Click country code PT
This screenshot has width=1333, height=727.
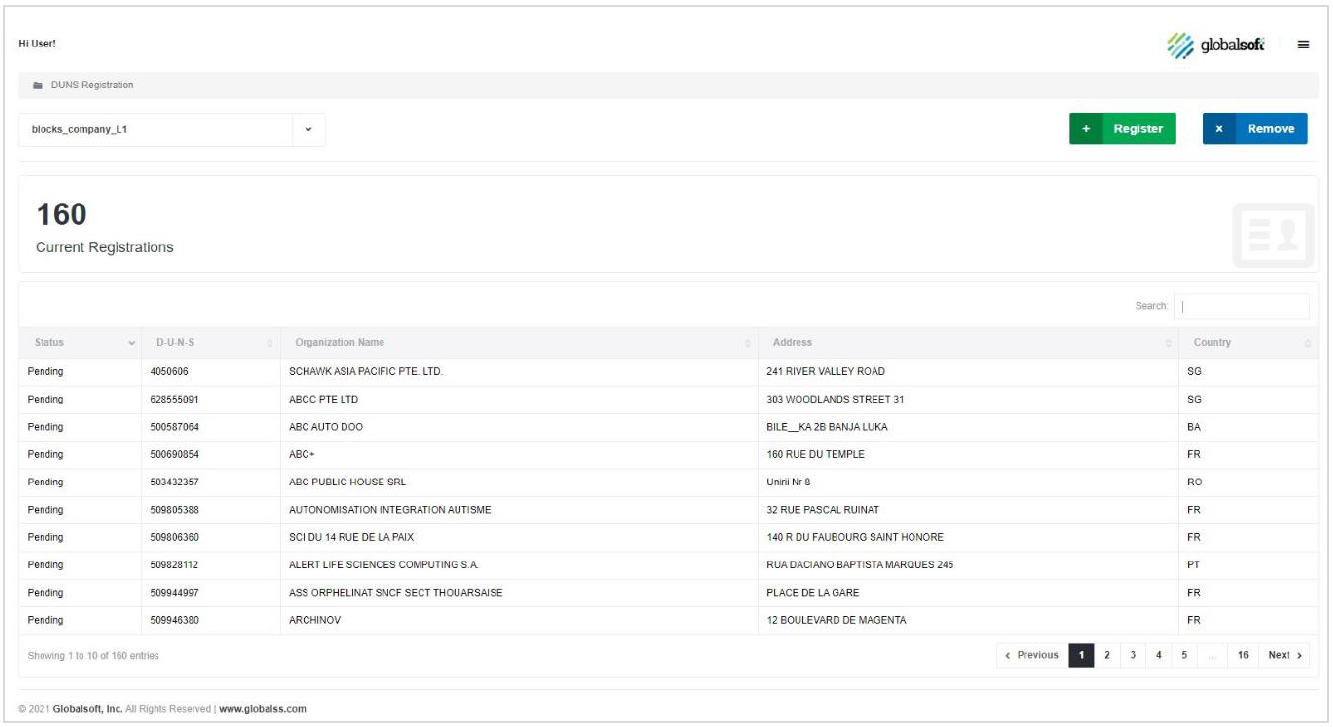[x=1193, y=565]
